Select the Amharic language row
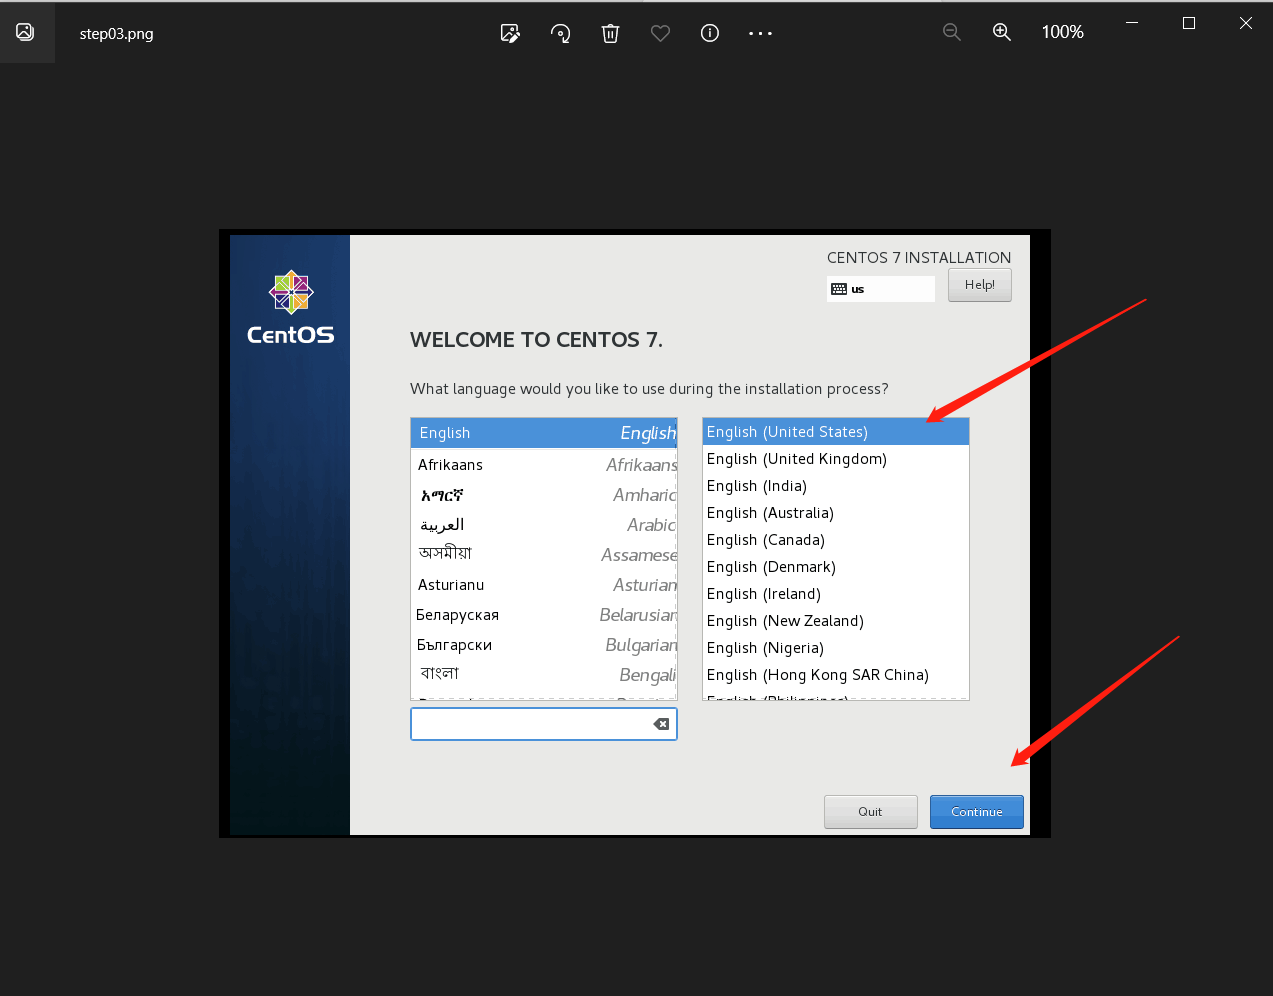The image size is (1273, 996). 544,495
